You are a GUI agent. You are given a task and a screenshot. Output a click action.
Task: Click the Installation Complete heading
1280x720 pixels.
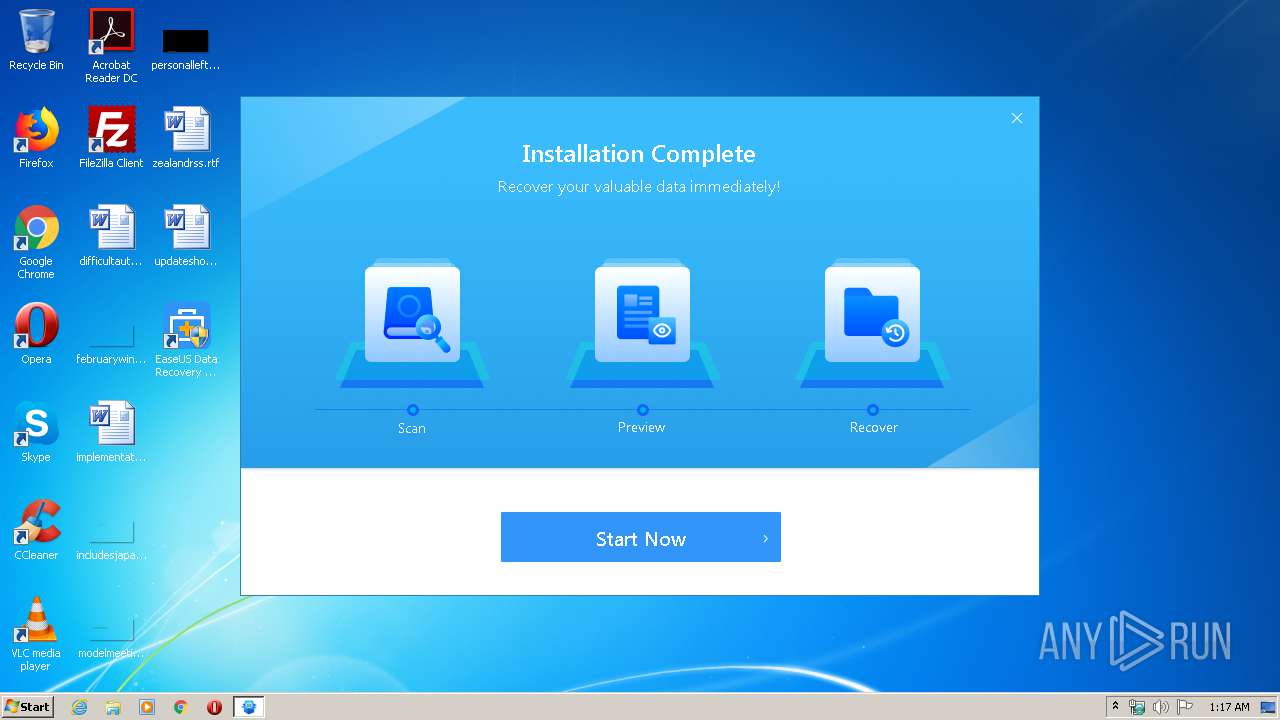point(638,154)
